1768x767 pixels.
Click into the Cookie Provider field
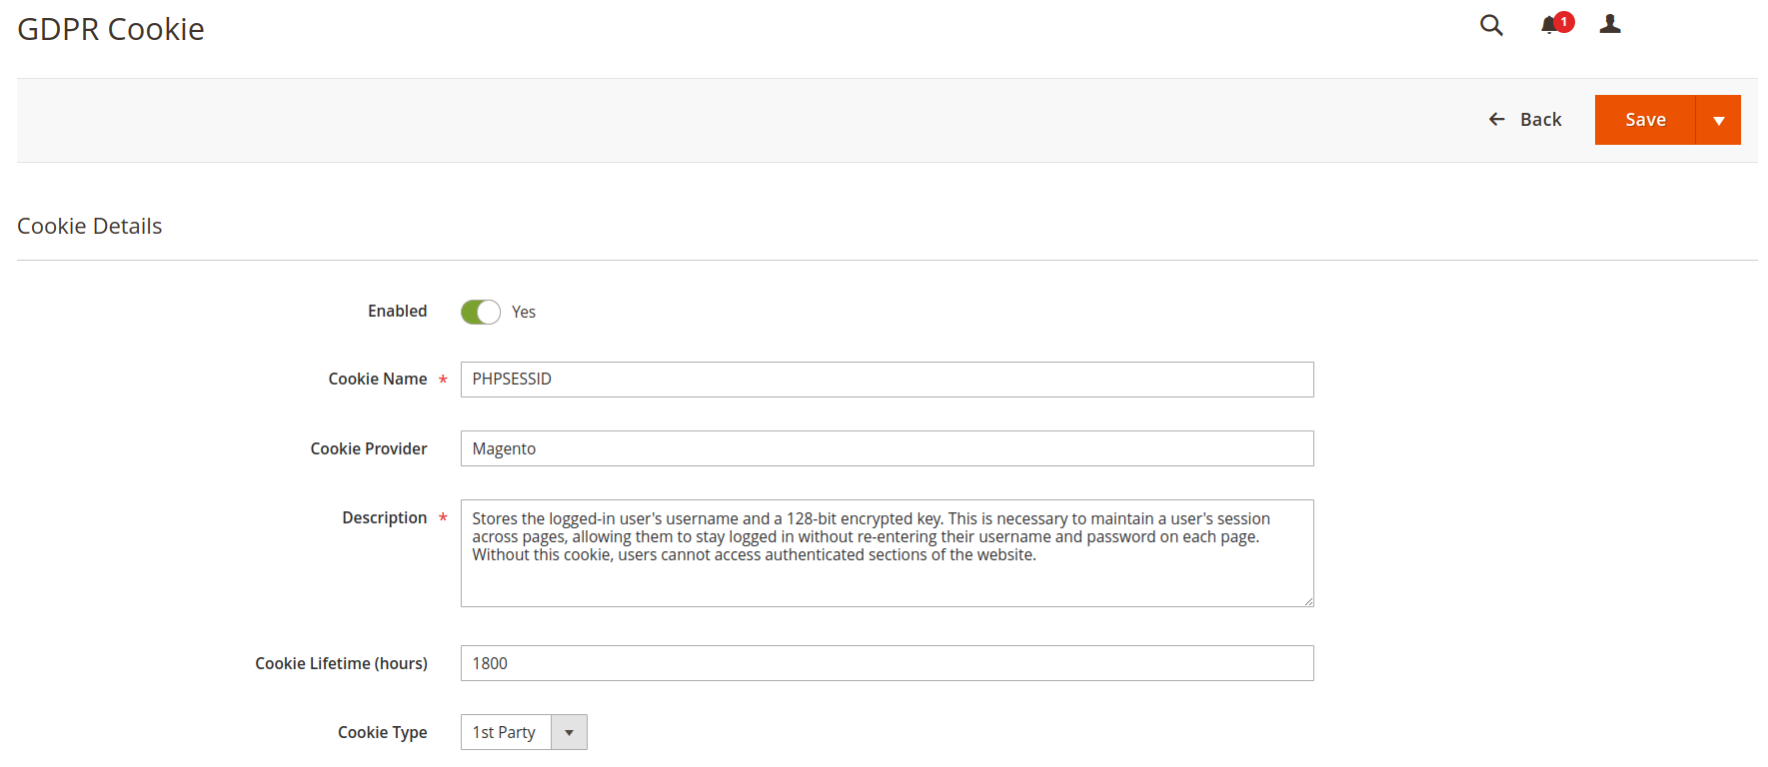click(886, 448)
